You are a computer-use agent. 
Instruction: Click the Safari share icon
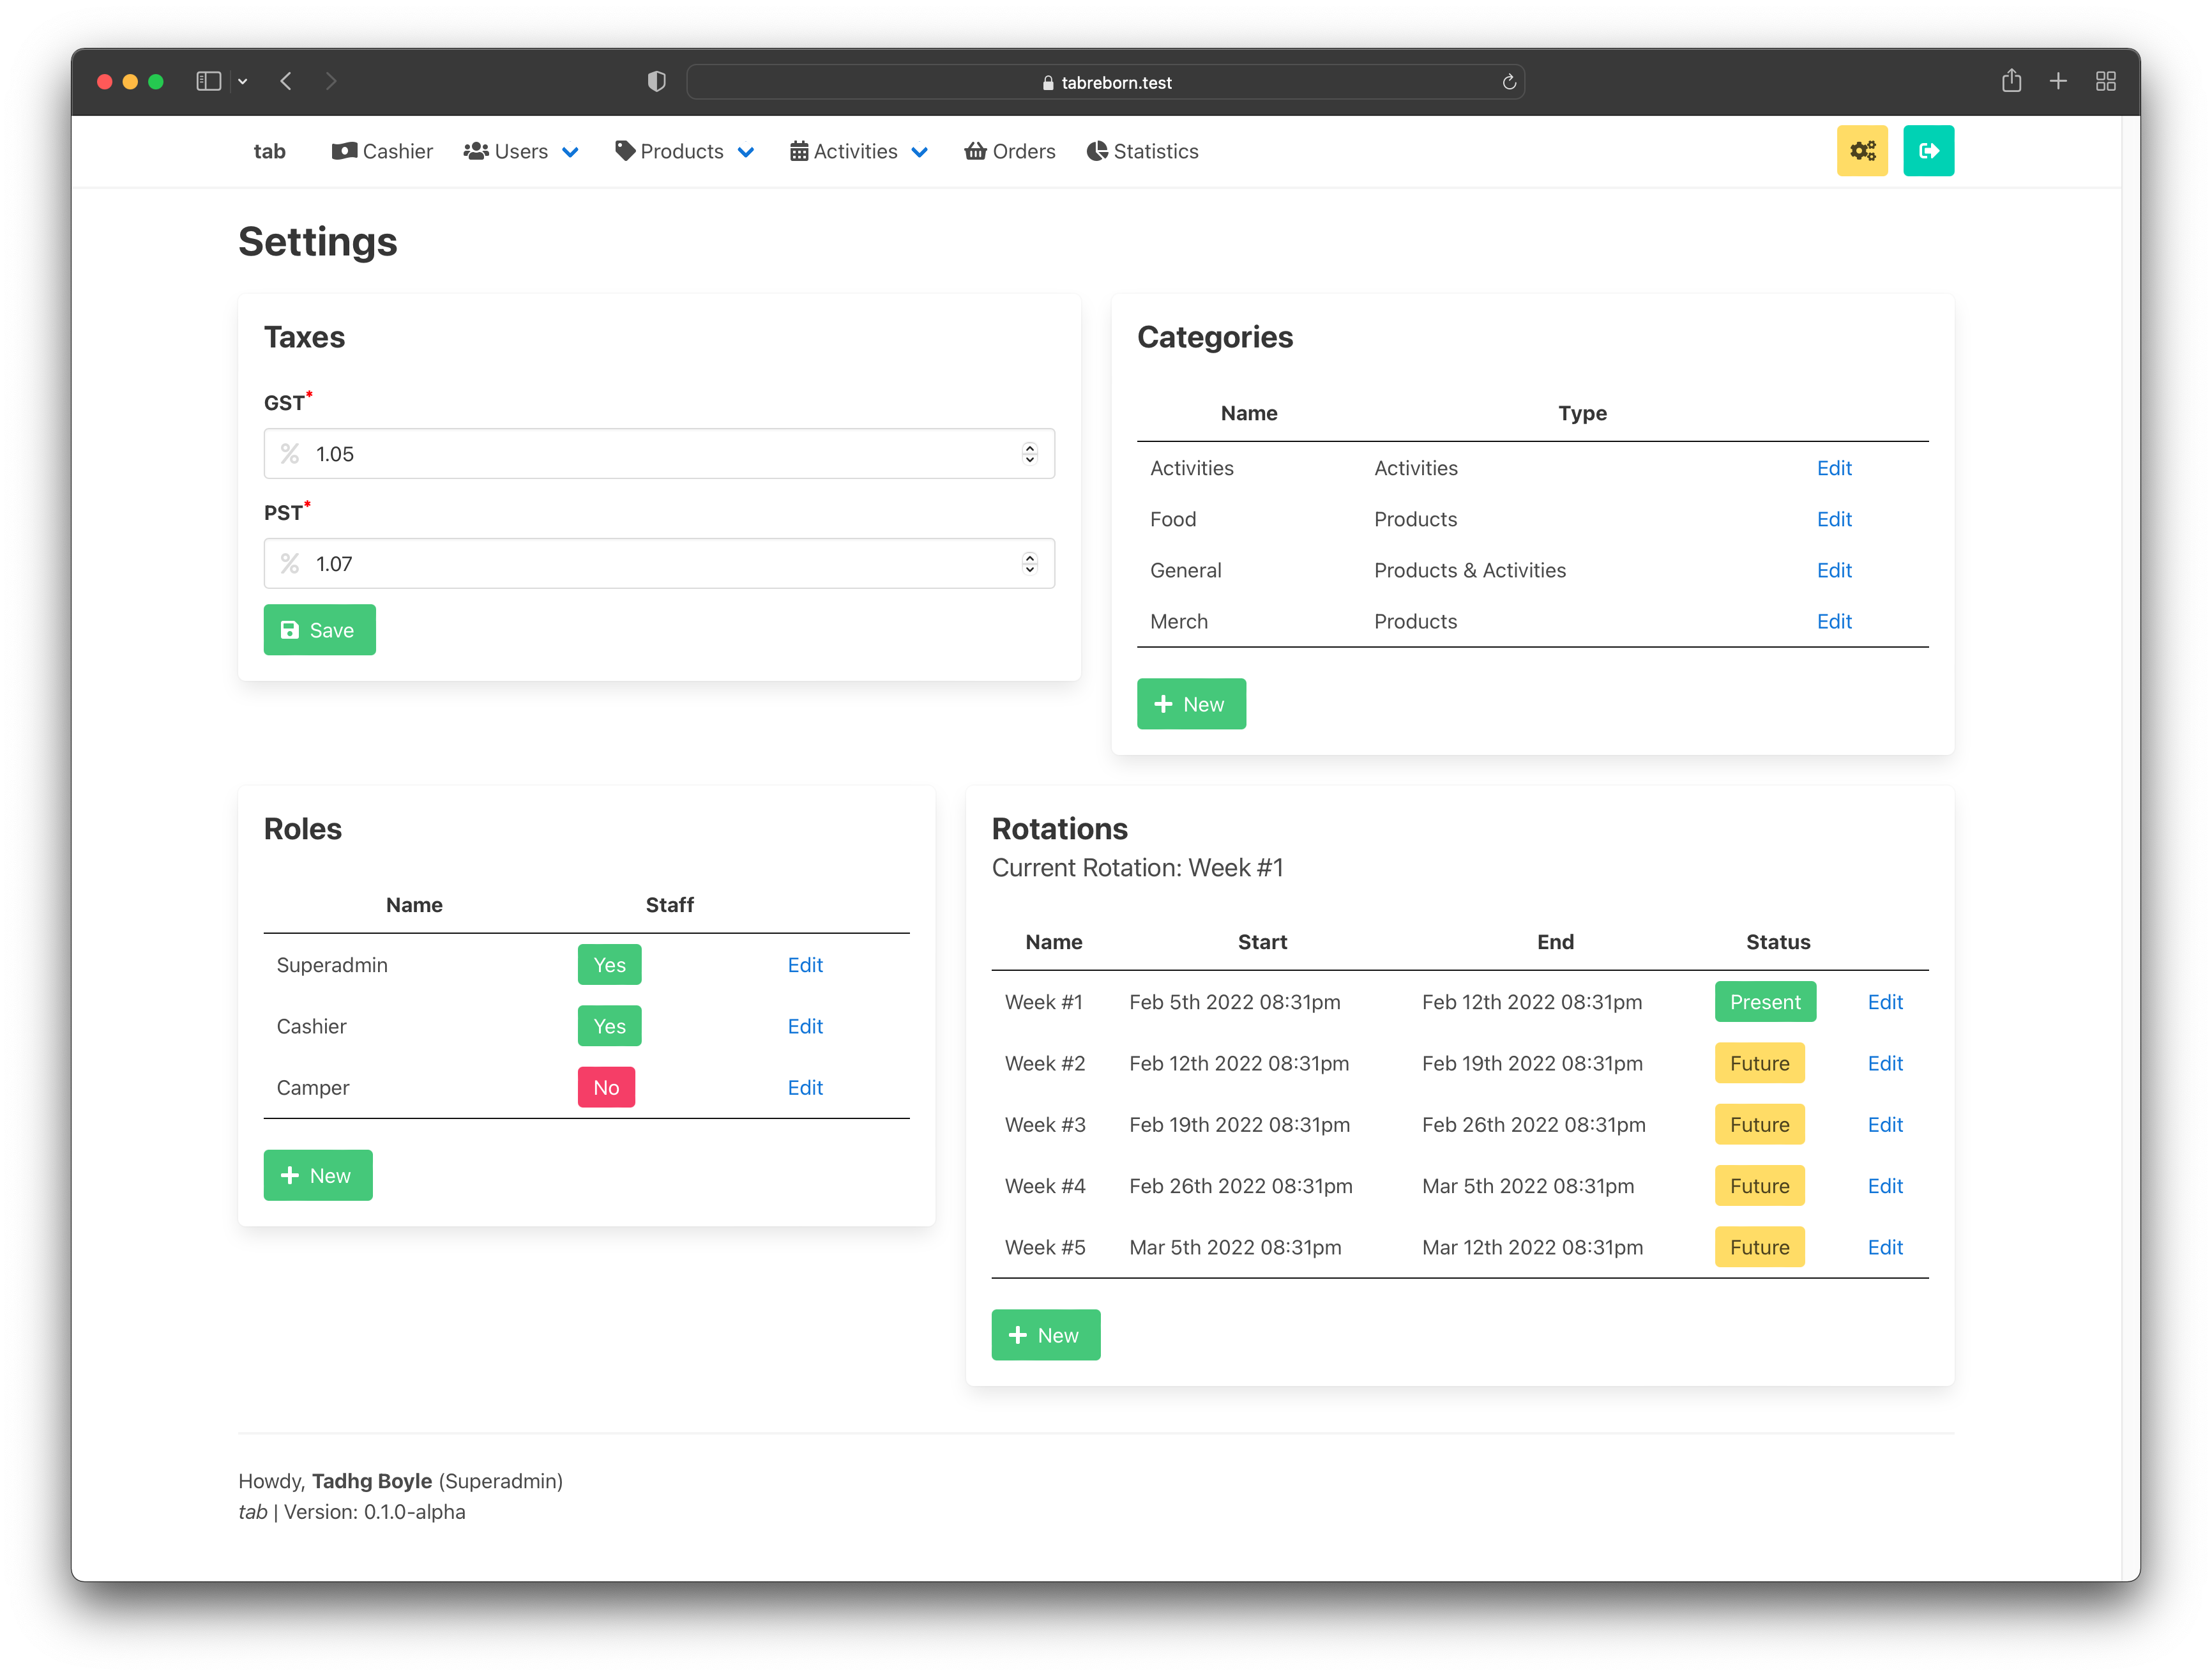click(2011, 82)
